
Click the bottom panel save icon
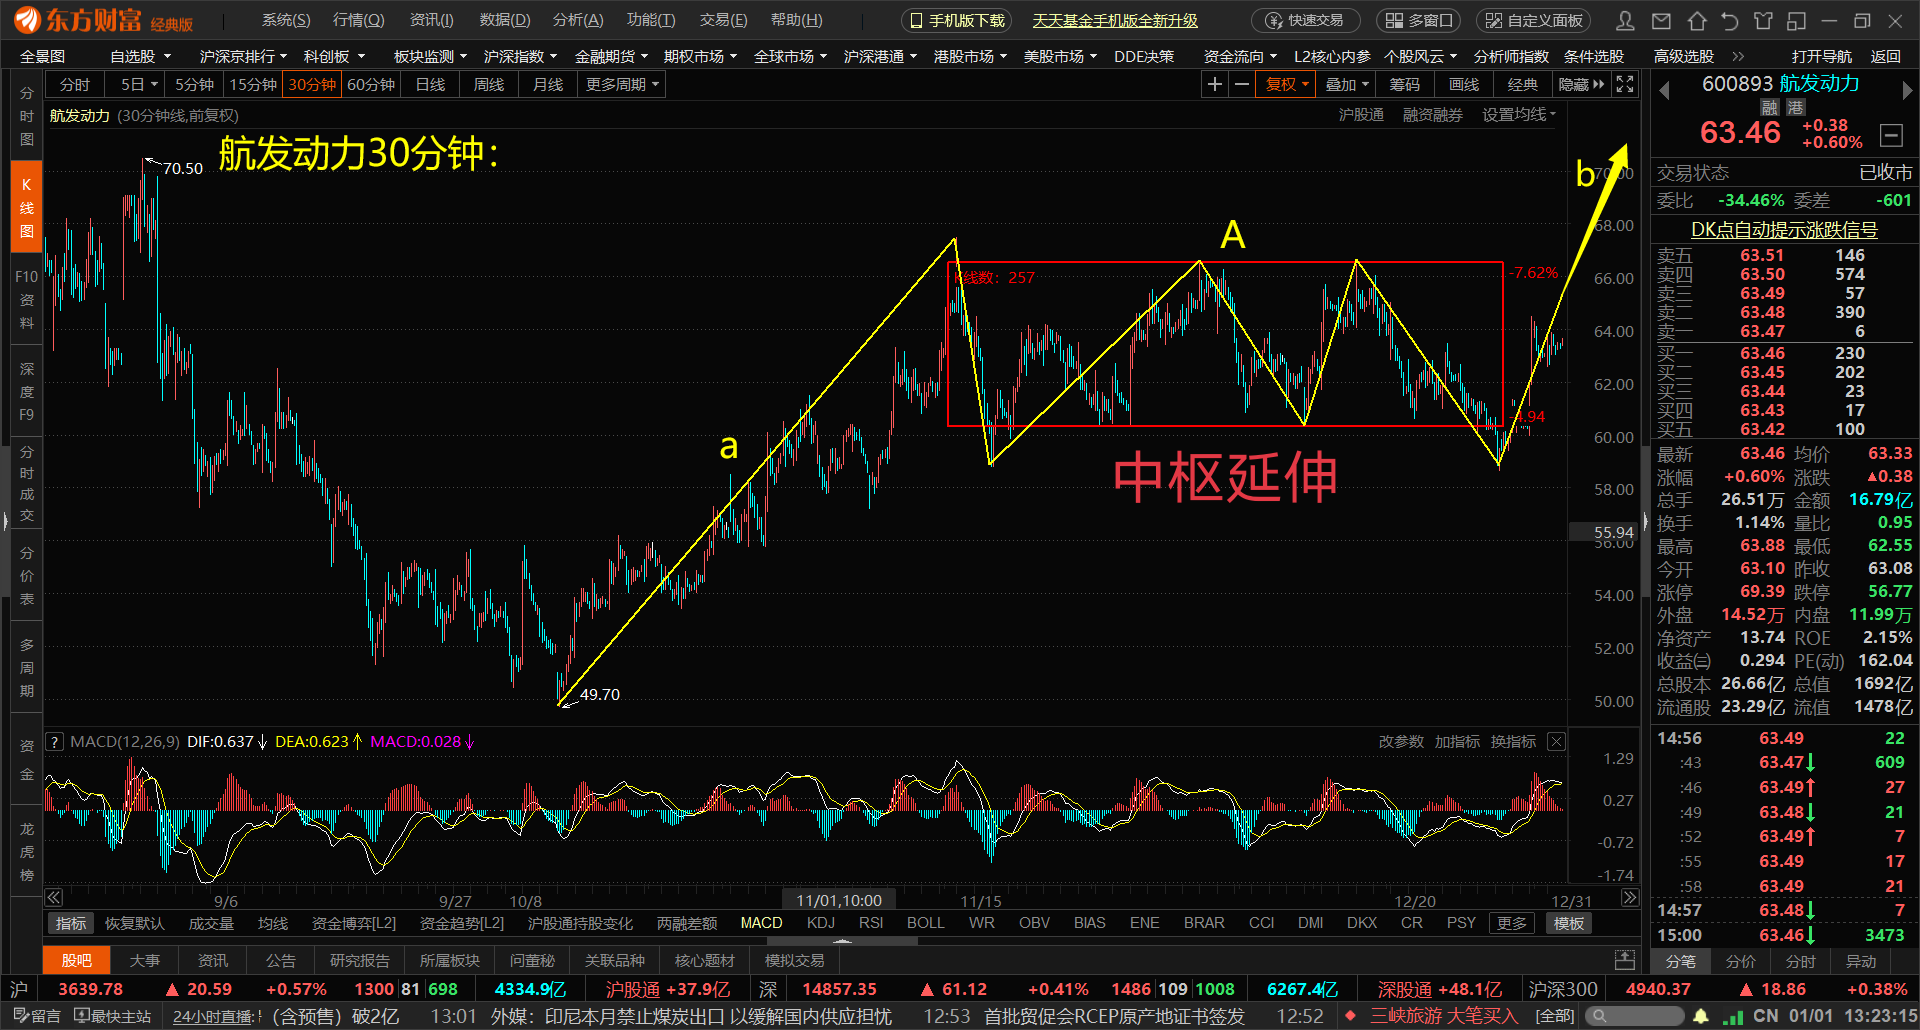pos(1625,960)
